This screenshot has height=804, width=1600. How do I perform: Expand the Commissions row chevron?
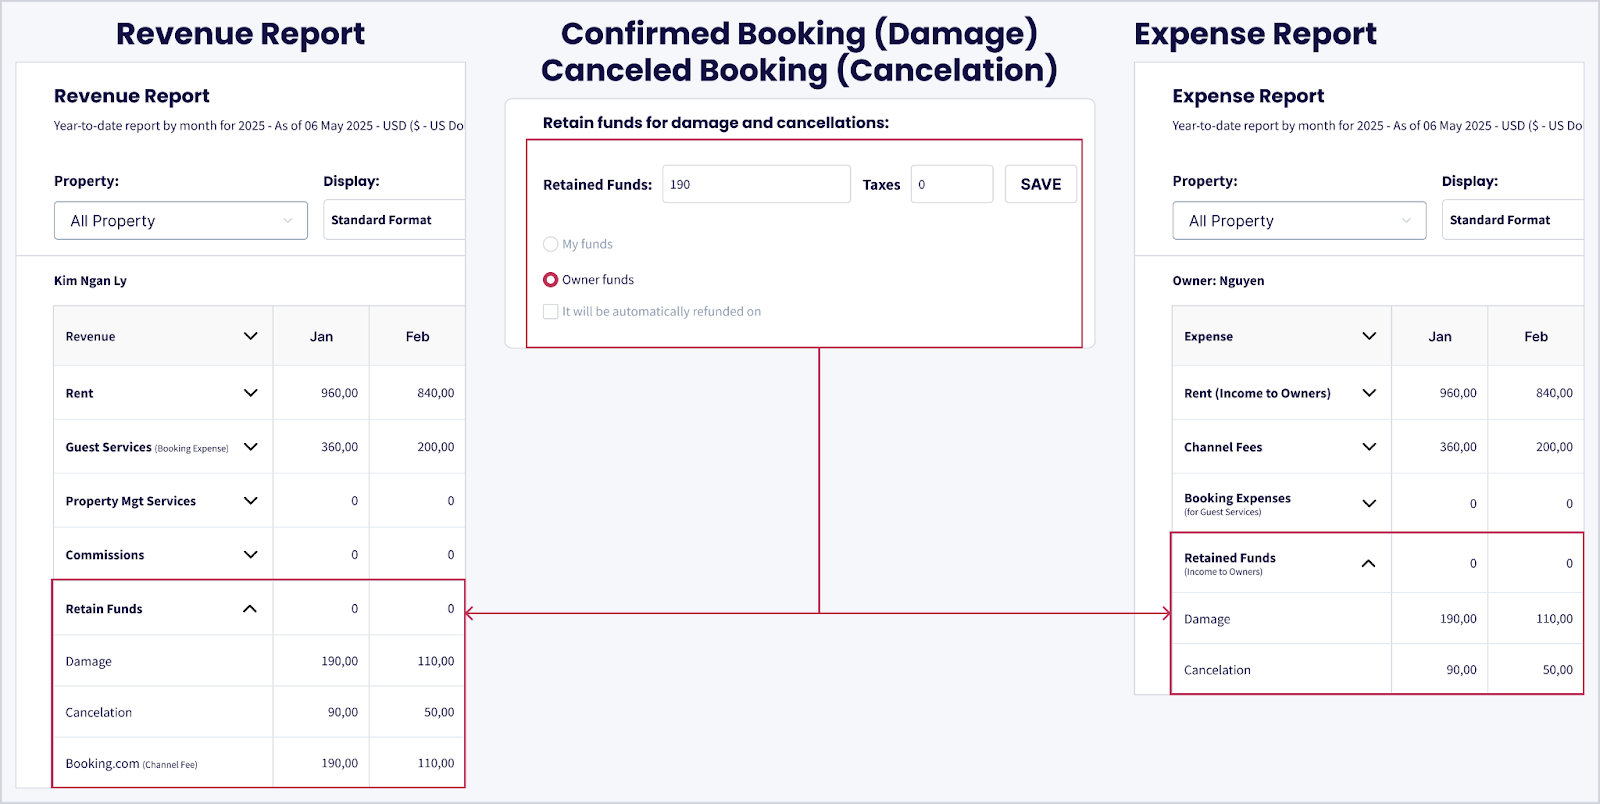point(250,555)
